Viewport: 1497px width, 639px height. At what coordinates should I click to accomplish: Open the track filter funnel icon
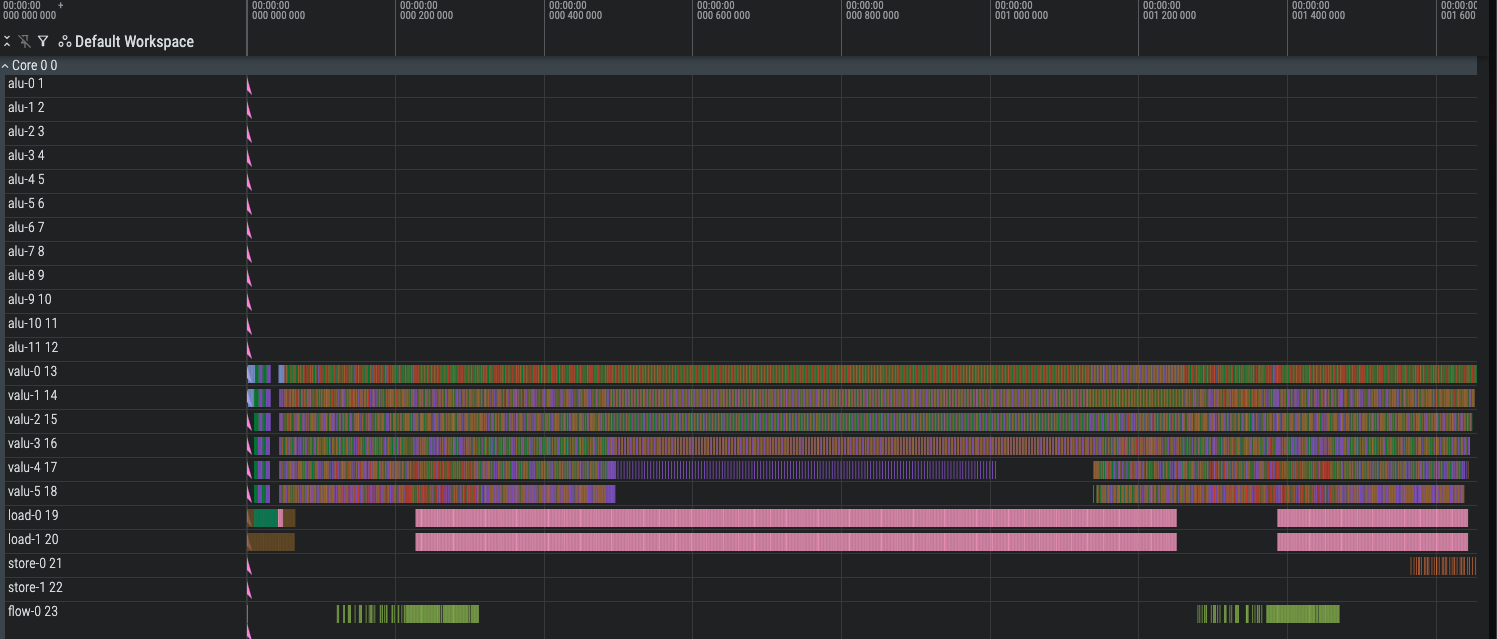click(43, 41)
